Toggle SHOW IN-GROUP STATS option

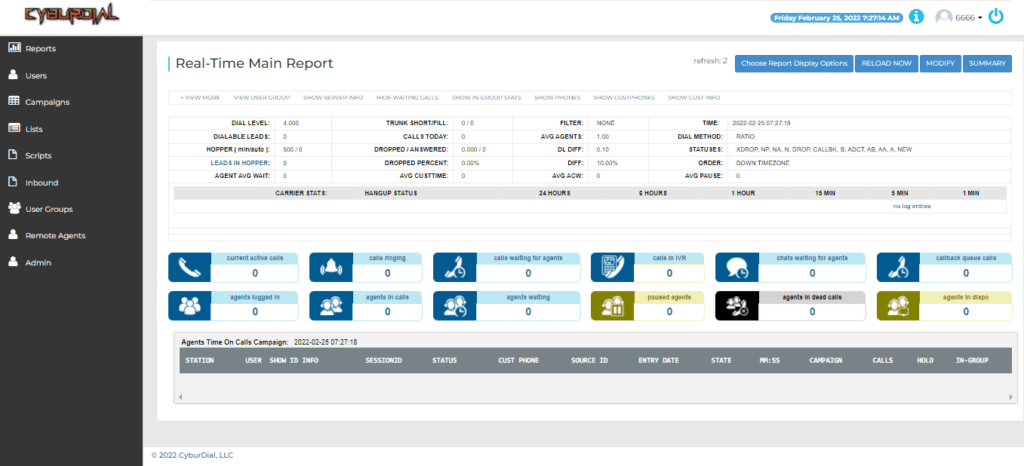click(486, 98)
